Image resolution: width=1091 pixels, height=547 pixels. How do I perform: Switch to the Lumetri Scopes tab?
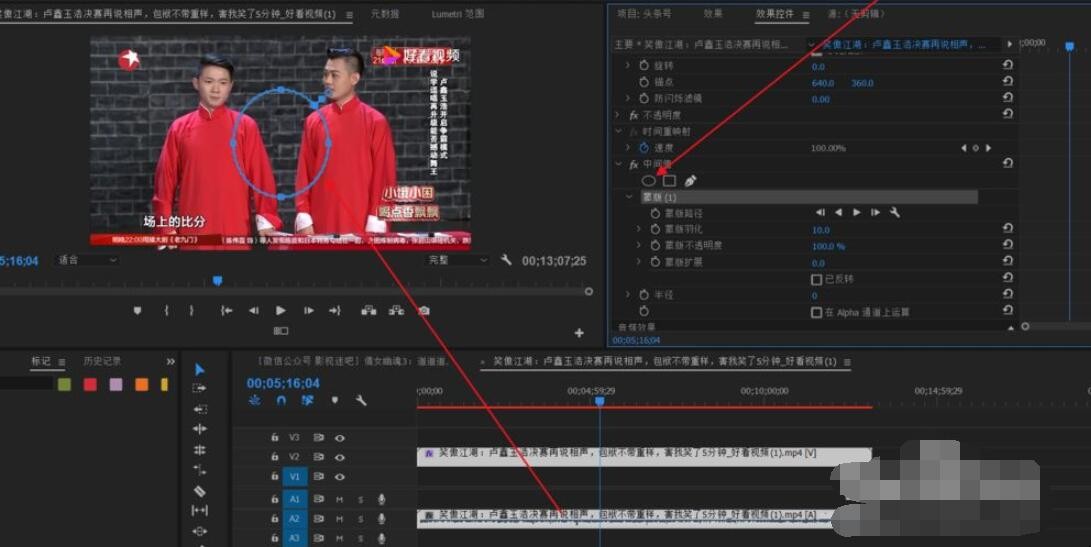(457, 14)
